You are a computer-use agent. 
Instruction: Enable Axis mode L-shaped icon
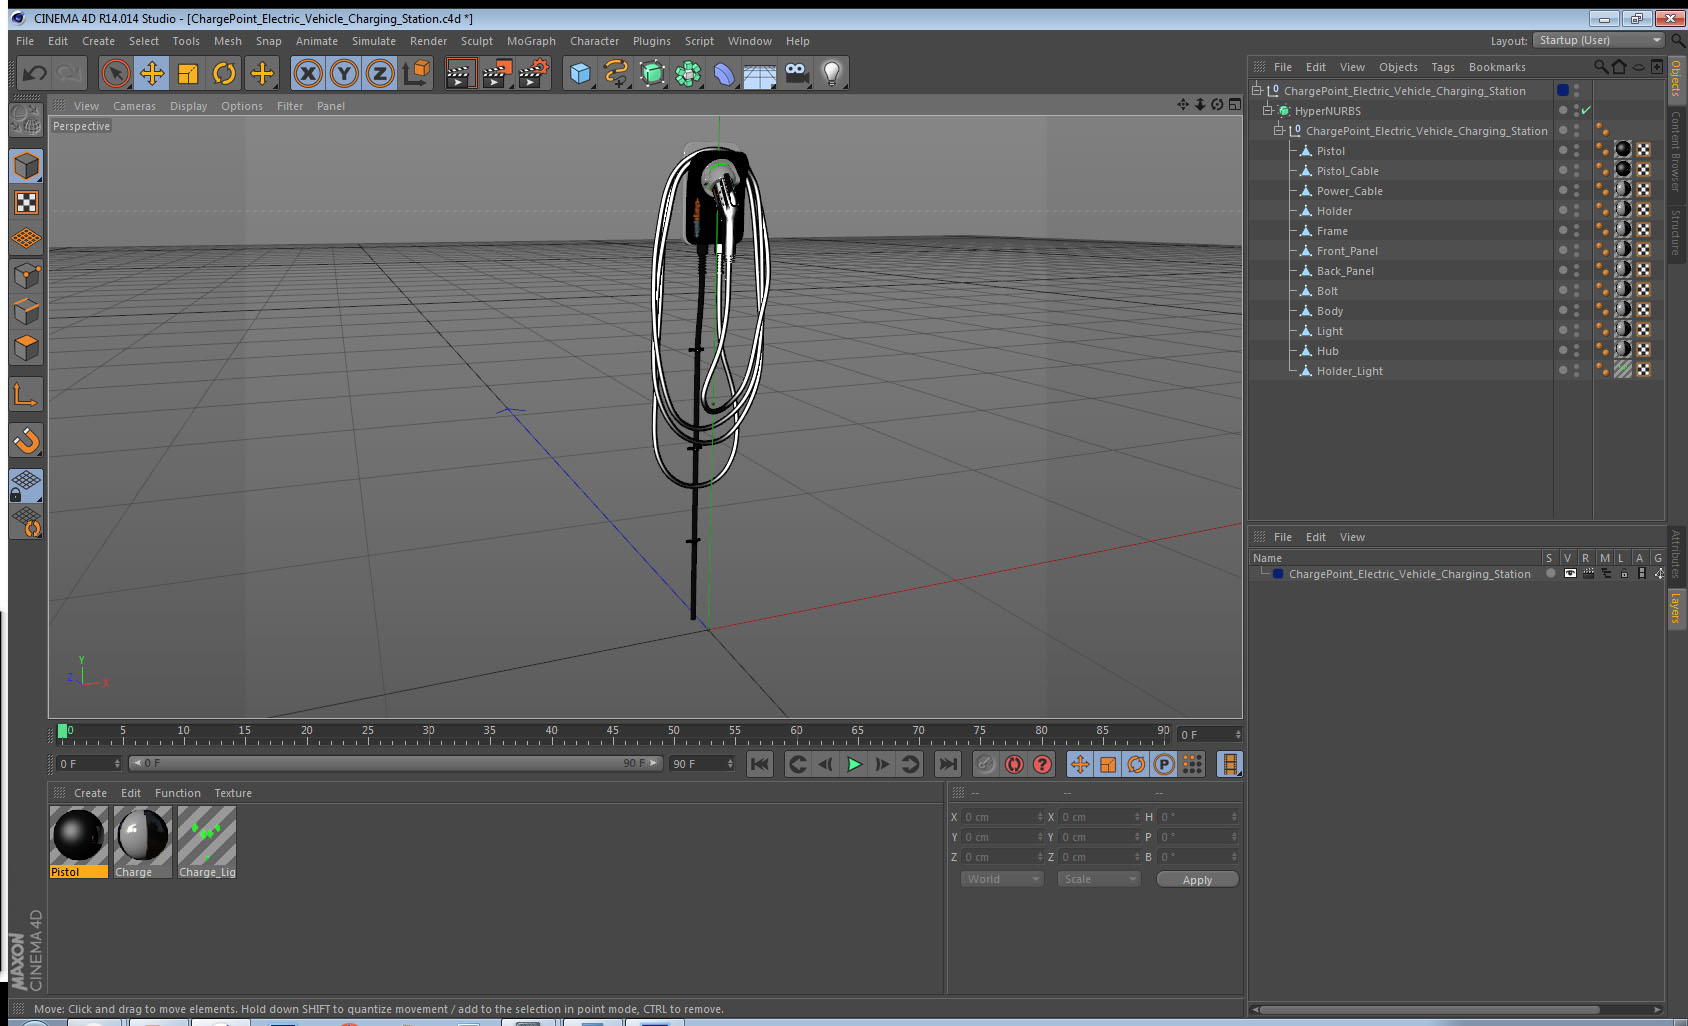(x=26, y=395)
